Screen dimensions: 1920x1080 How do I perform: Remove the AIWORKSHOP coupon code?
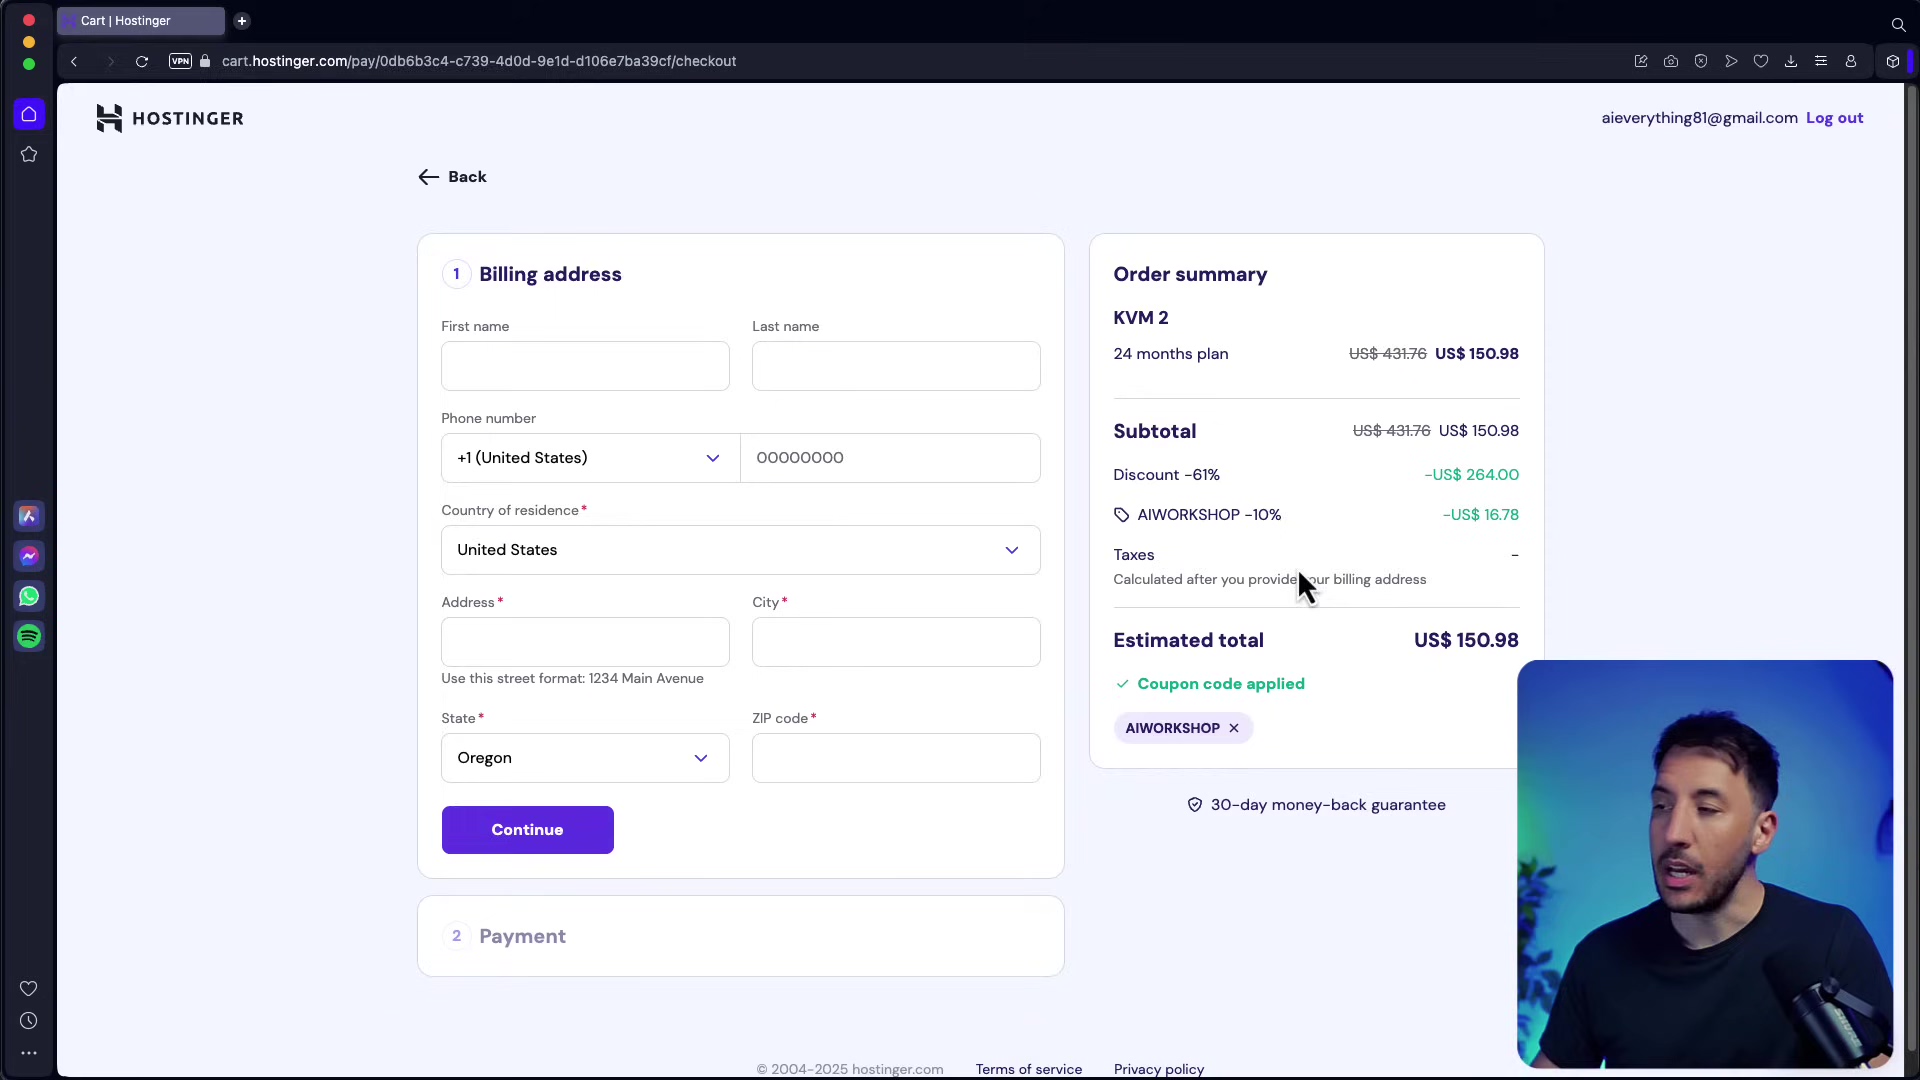point(1234,728)
